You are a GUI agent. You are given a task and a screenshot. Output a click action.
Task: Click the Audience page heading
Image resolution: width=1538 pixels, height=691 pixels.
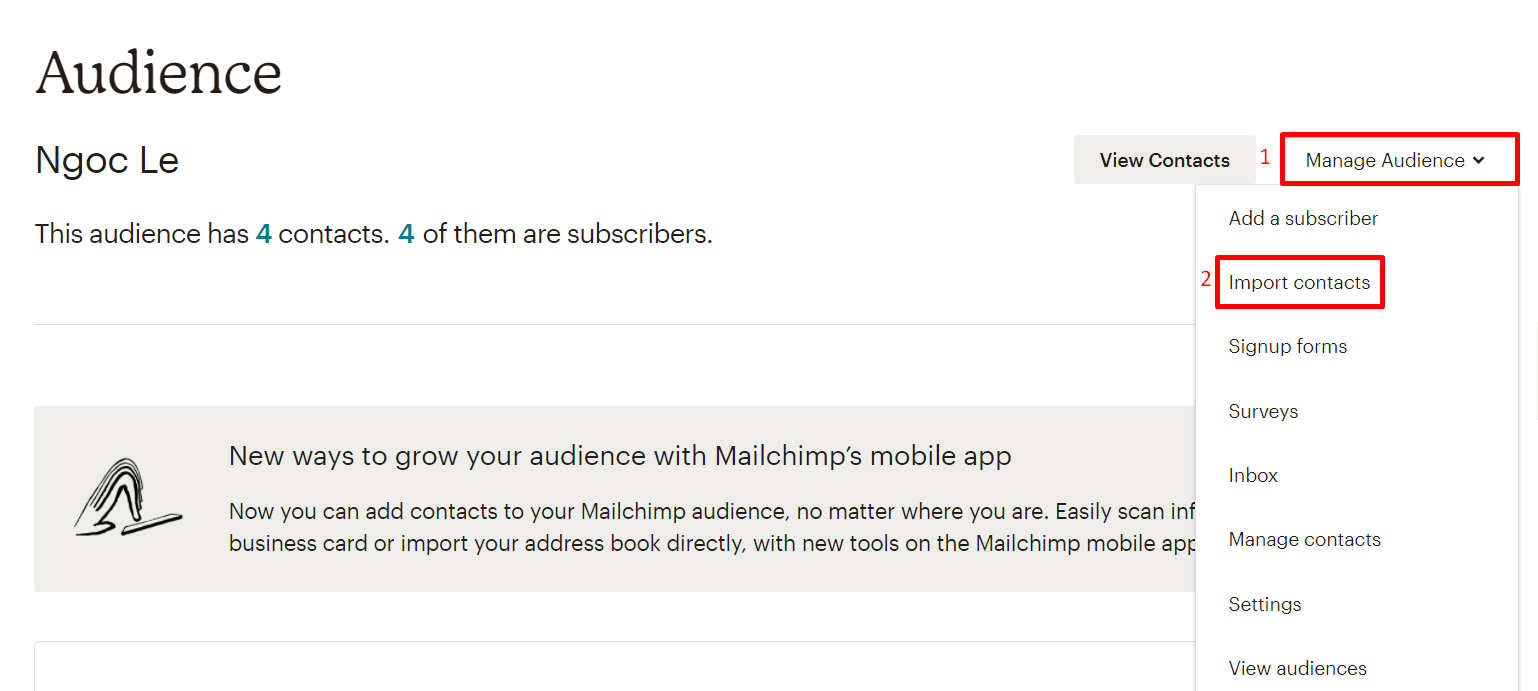pyautogui.click(x=158, y=72)
